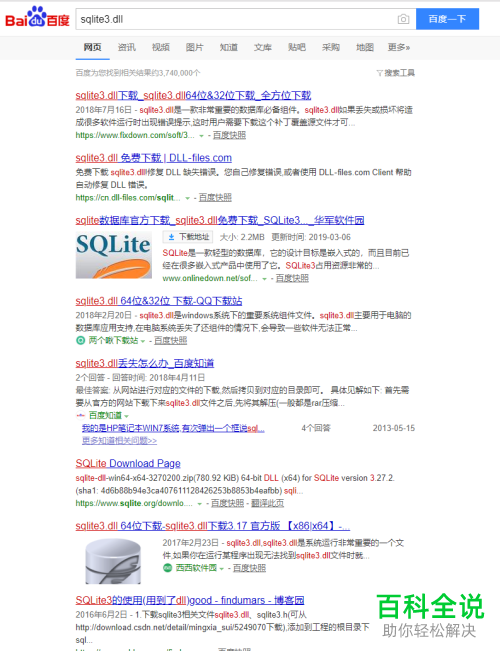500x651 pixels.
Task: Open the 地图 tab
Action: (365, 47)
